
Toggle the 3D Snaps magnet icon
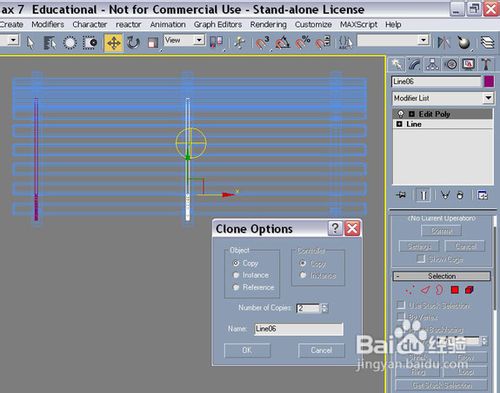click(262, 43)
